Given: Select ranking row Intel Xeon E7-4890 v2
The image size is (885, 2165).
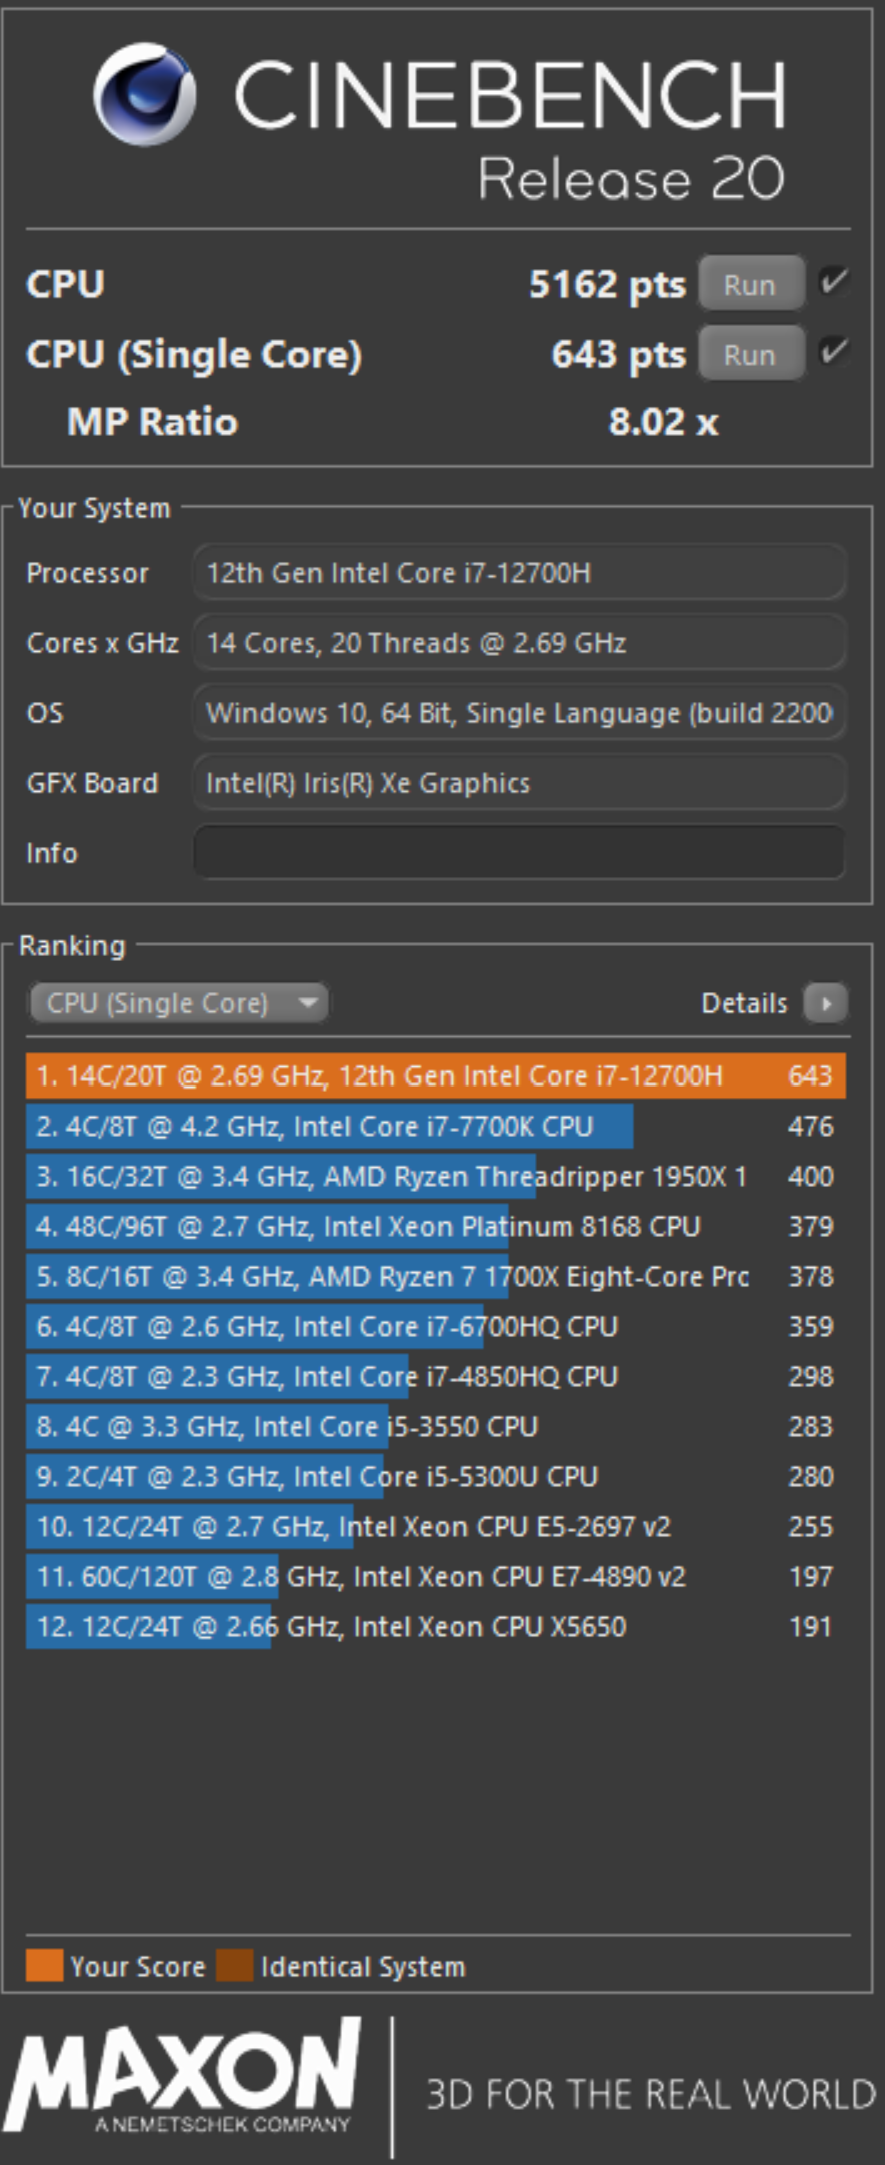Looking at the screenshot, I should (436, 1576).
